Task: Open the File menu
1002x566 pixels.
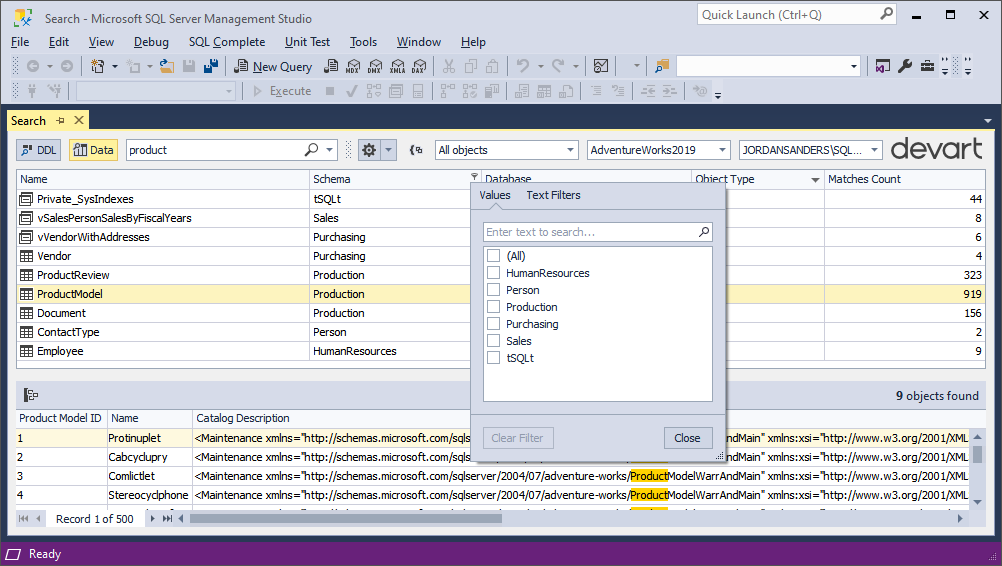Action: (x=20, y=42)
